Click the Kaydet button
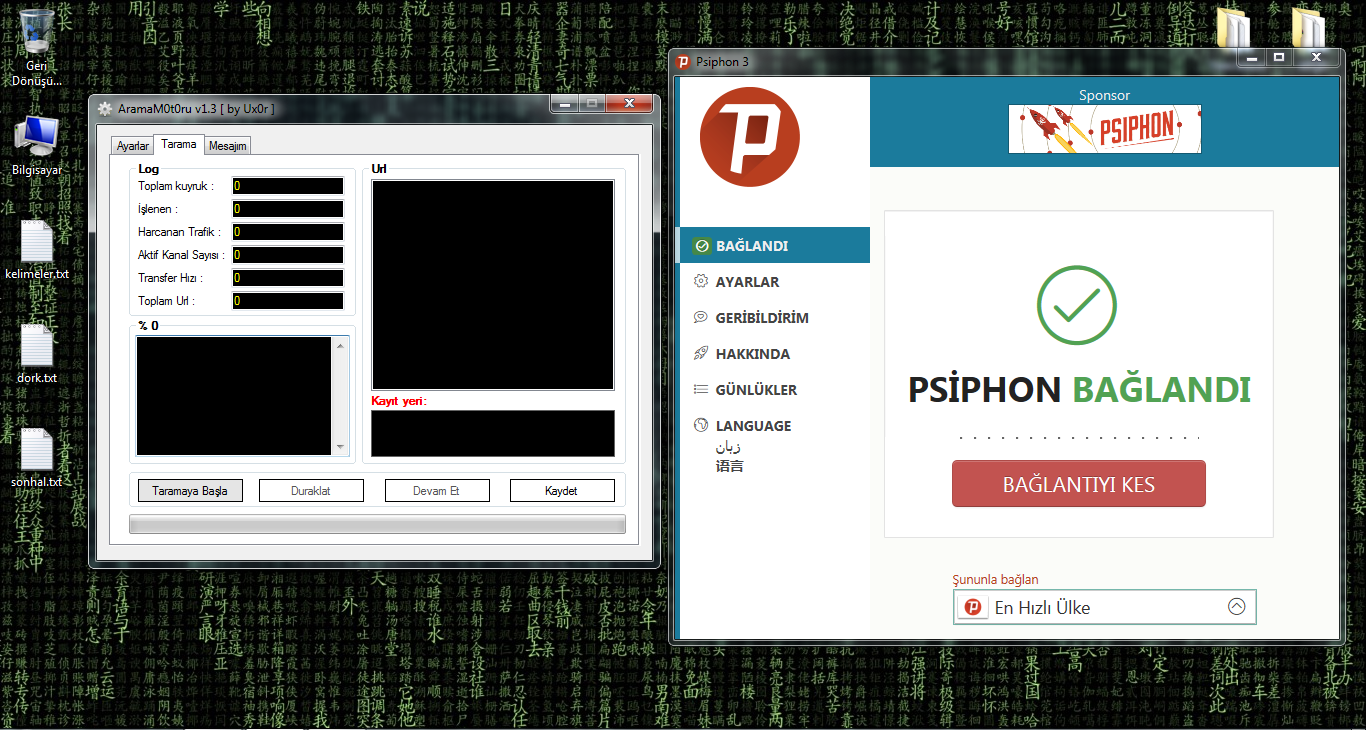 pos(562,491)
